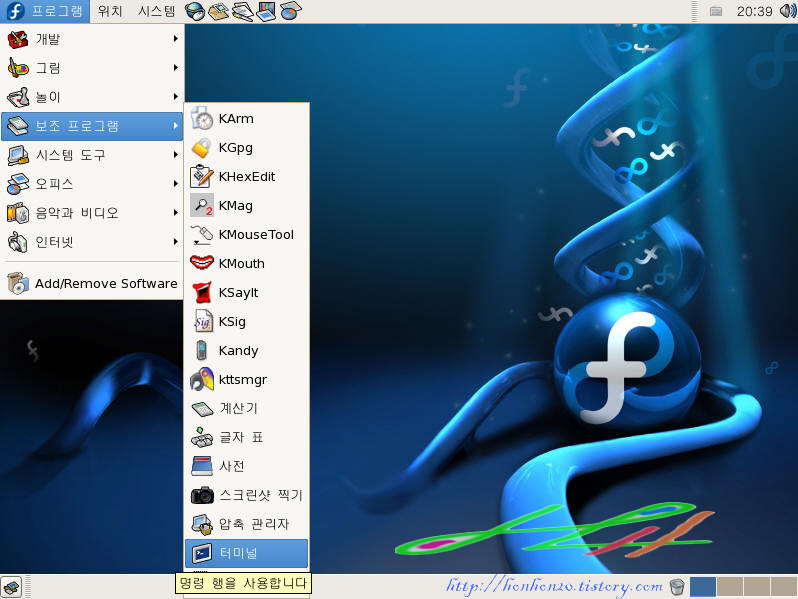Click the 그림 paint palette icon

(x=18, y=68)
